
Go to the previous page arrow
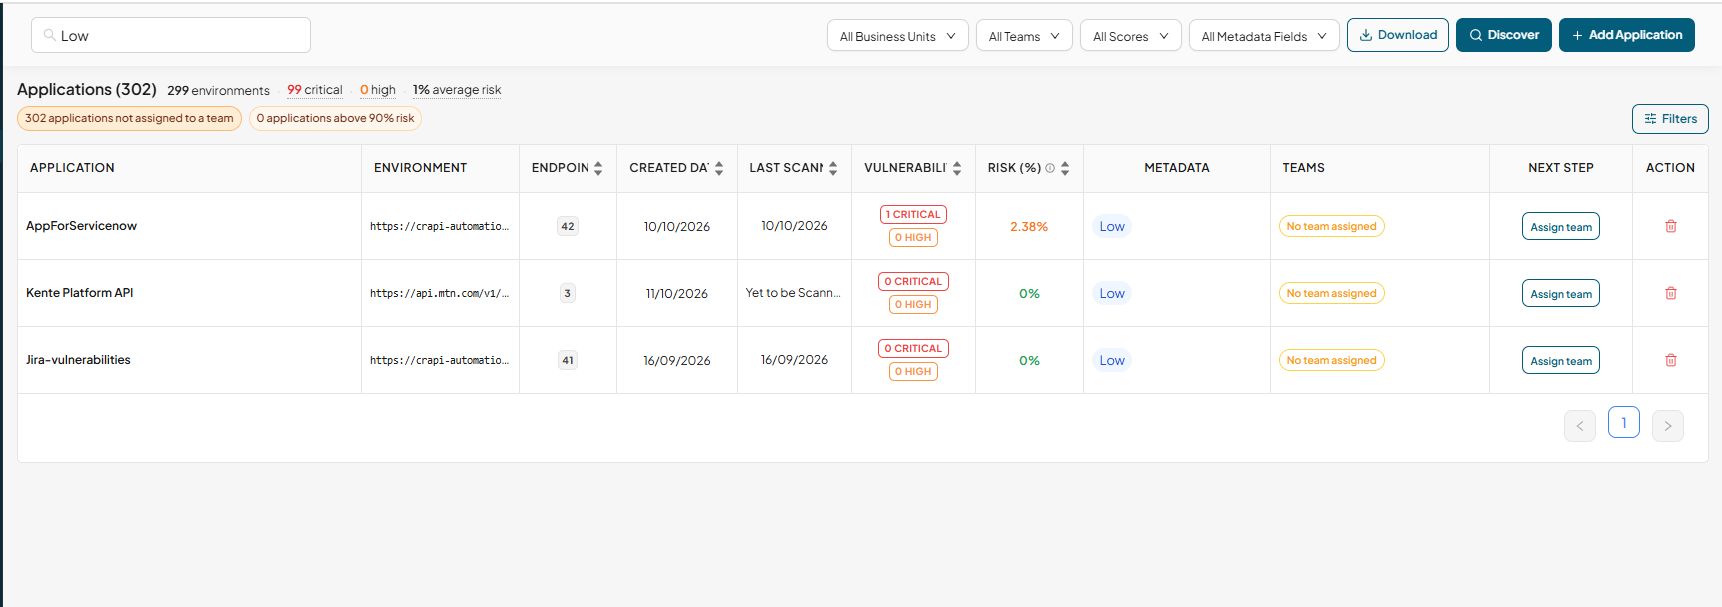(x=1580, y=426)
